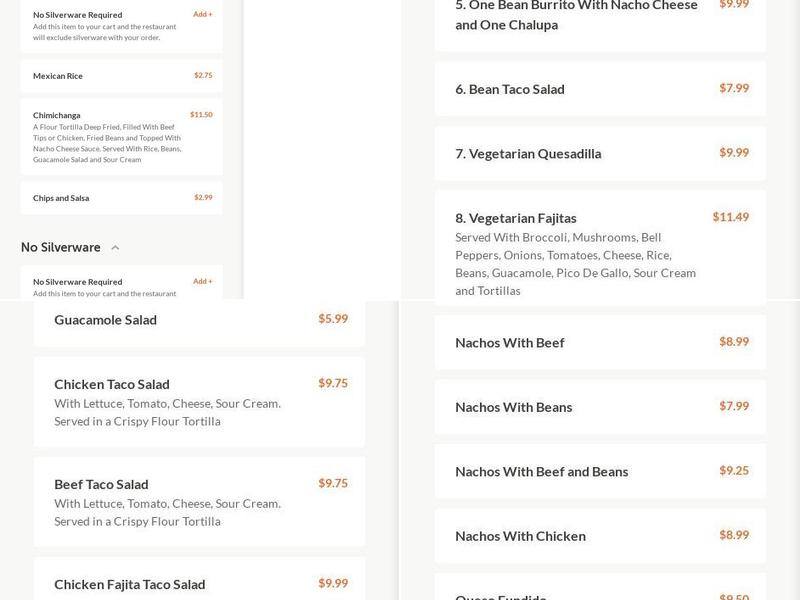The image size is (800, 600).
Task: Select the Vegetarian Fajitas item
Action: point(600,255)
